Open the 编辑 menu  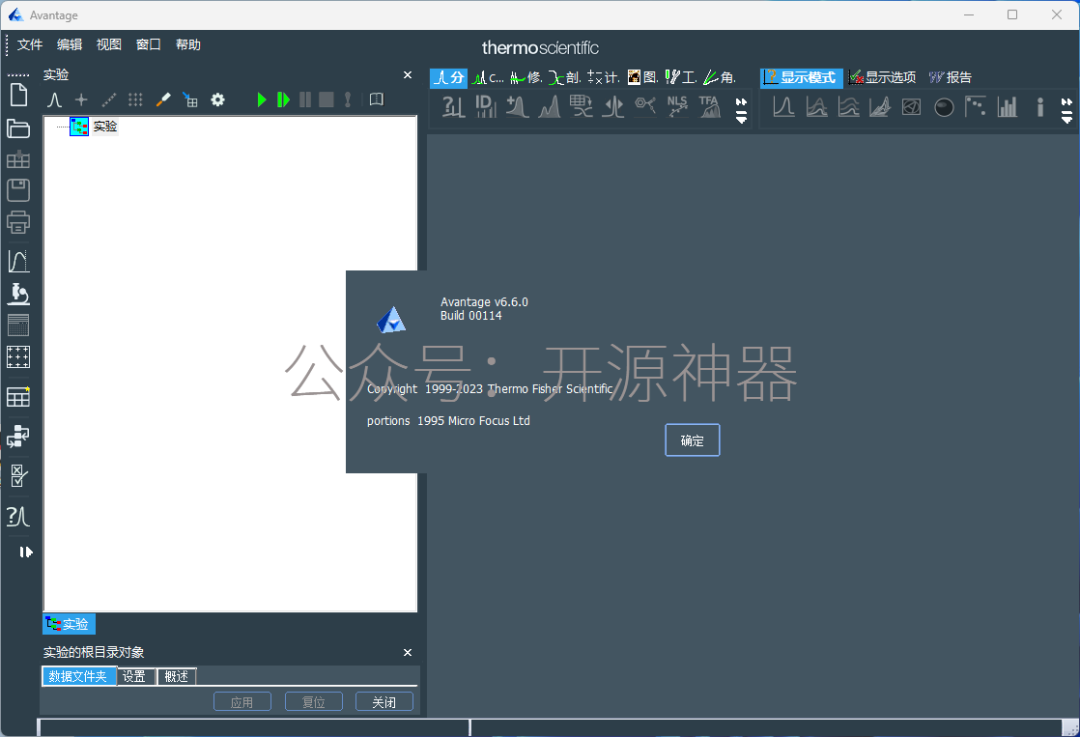tap(70, 45)
